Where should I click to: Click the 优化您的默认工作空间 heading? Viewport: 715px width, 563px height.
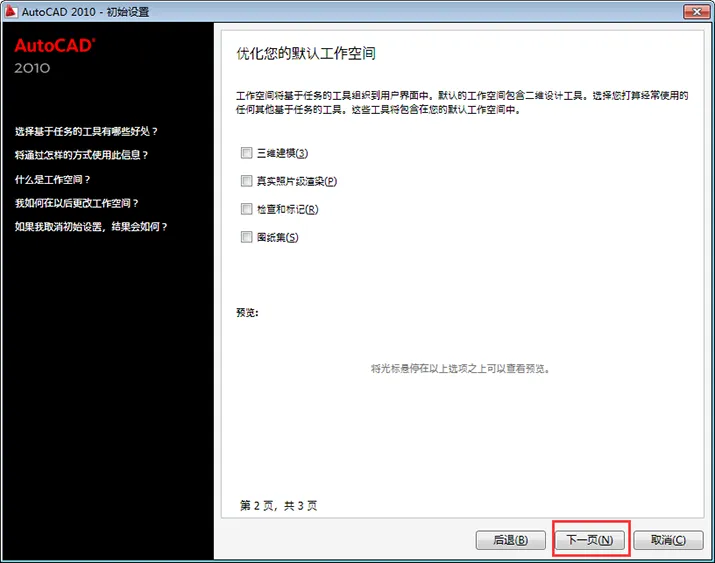[306, 53]
